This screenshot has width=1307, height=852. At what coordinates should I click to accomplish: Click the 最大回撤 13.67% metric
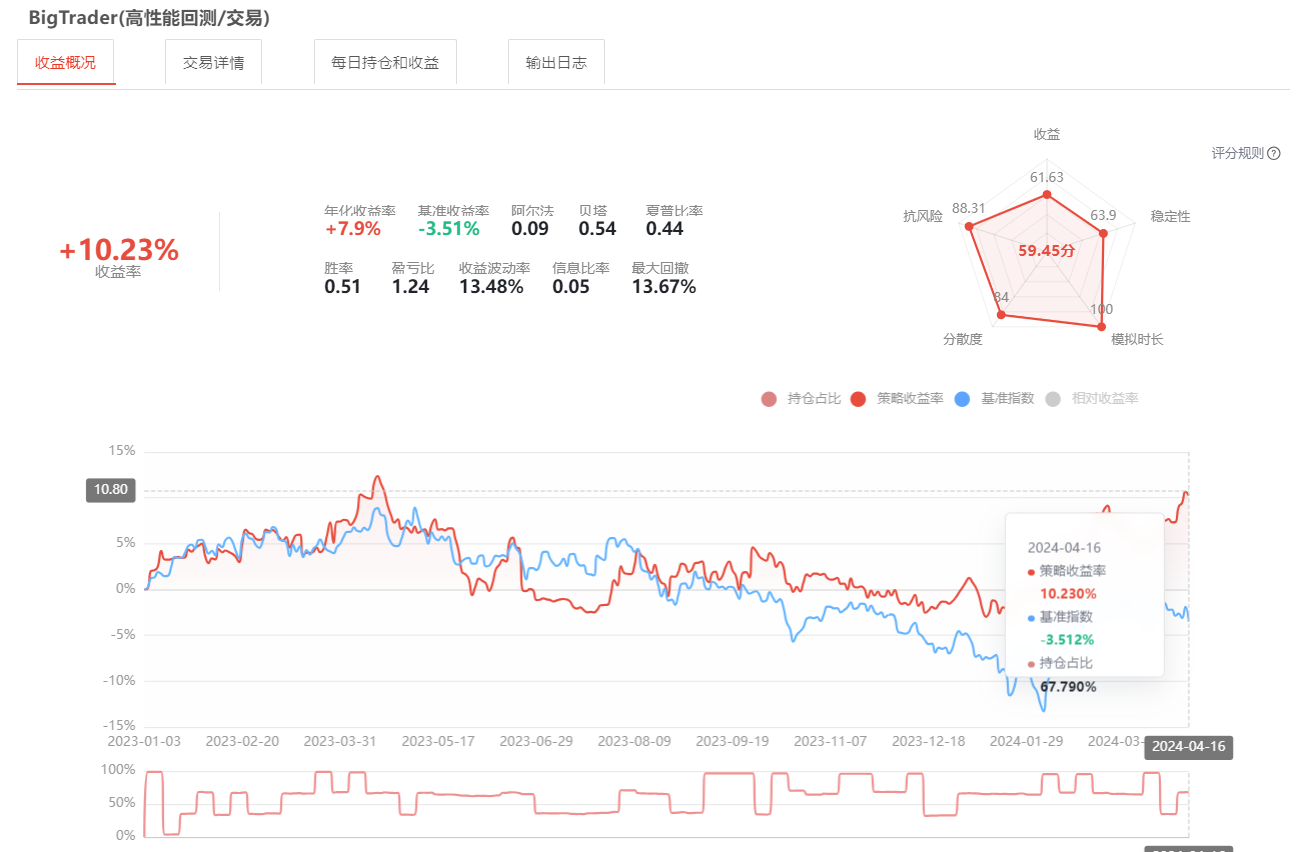(x=663, y=287)
